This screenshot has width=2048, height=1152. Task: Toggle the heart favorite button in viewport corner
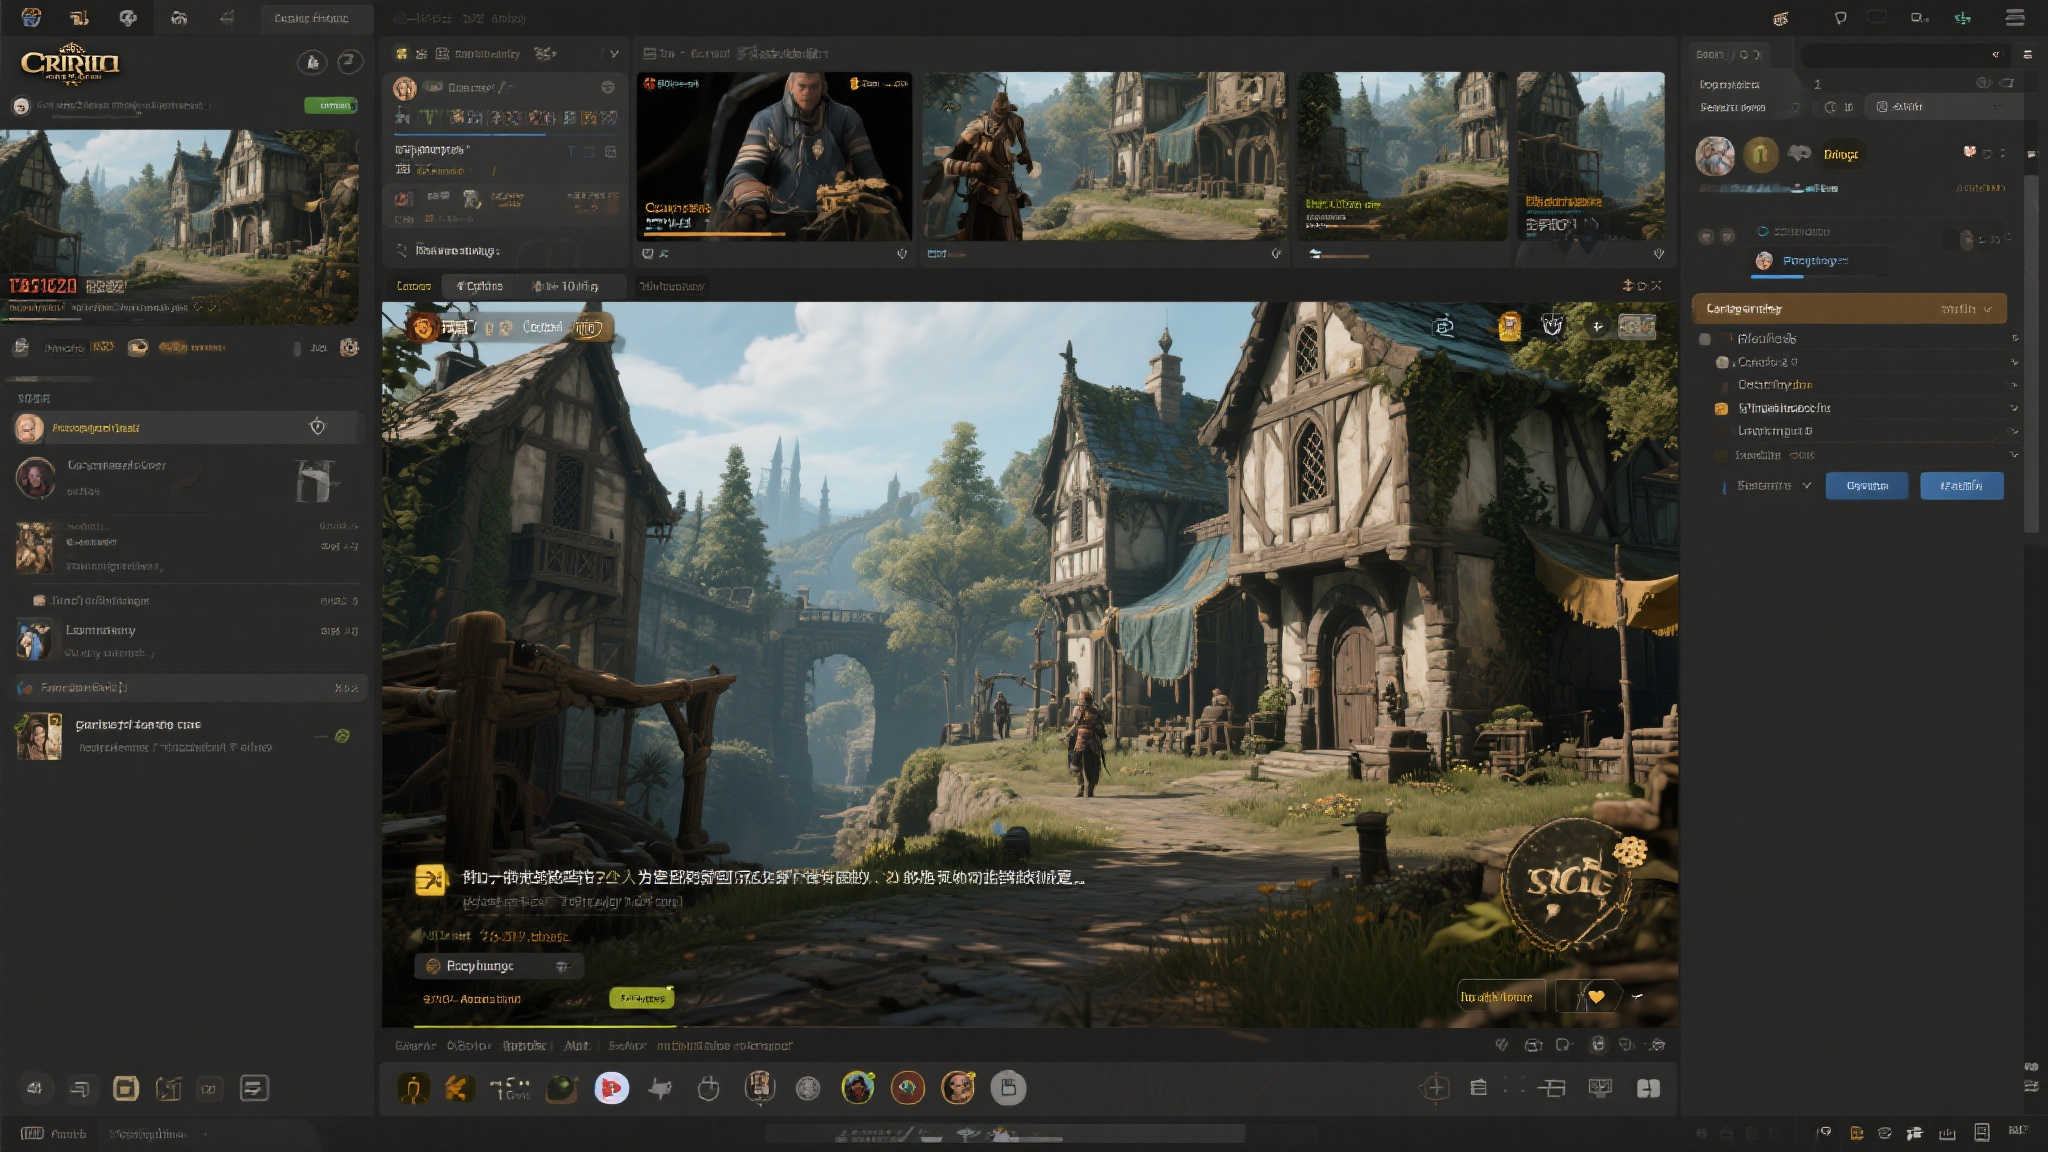click(1596, 996)
